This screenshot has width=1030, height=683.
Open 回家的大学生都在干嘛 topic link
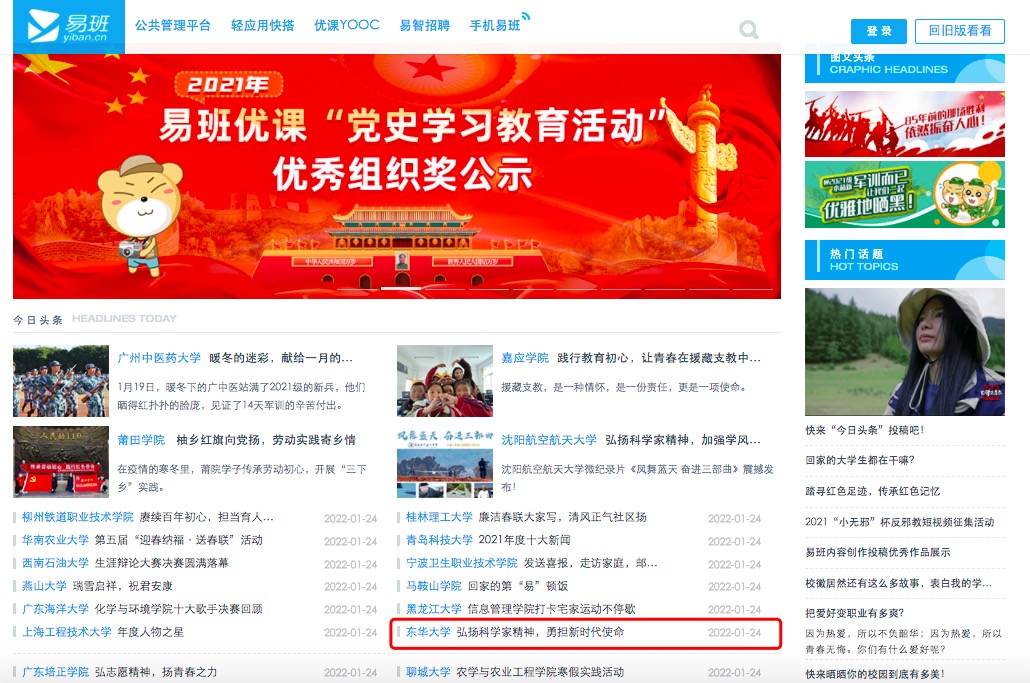tap(860, 460)
